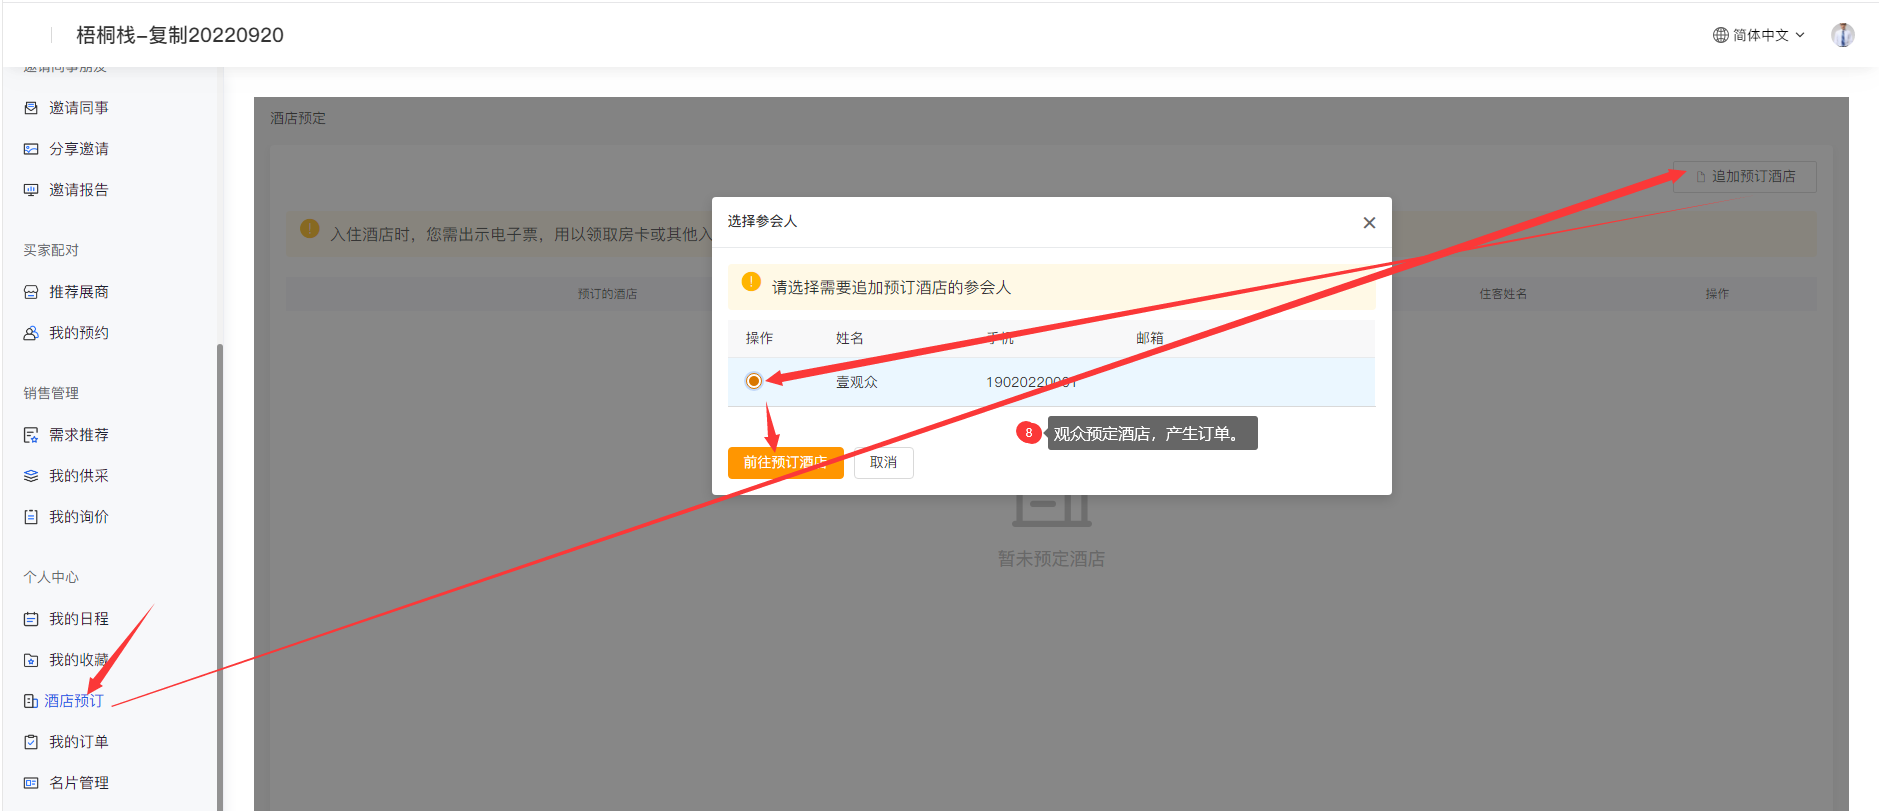The width and height of the screenshot is (1879, 811).
Task: Click the 我的收藏 star-folder icon
Action: click(x=31, y=660)
